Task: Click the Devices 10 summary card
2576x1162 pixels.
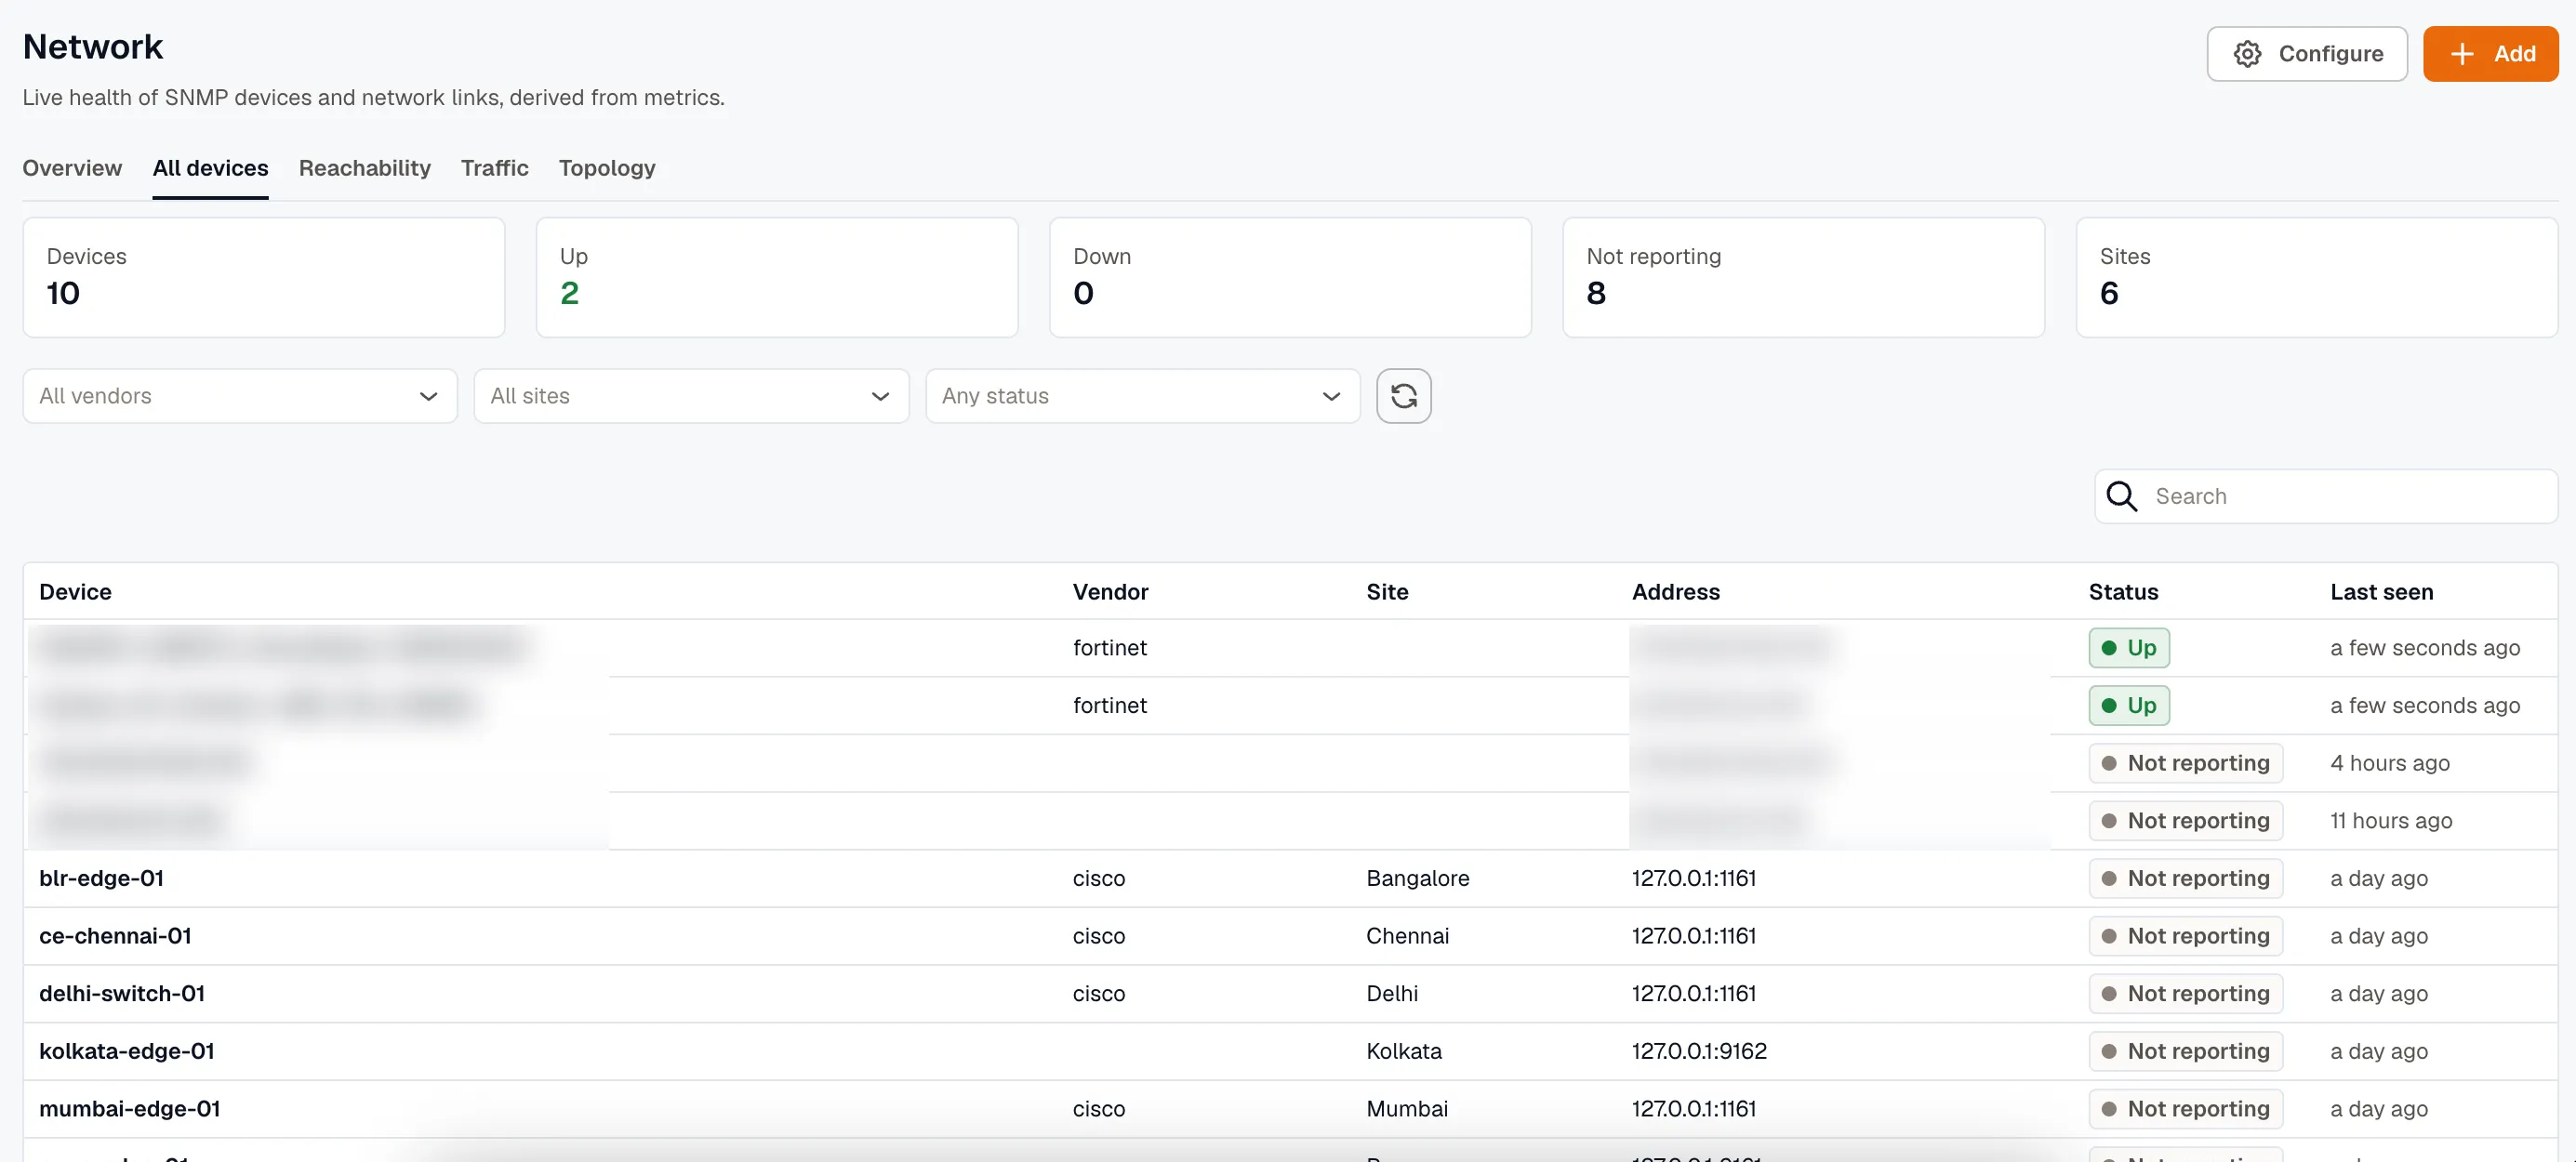Action: pos(264,278)
